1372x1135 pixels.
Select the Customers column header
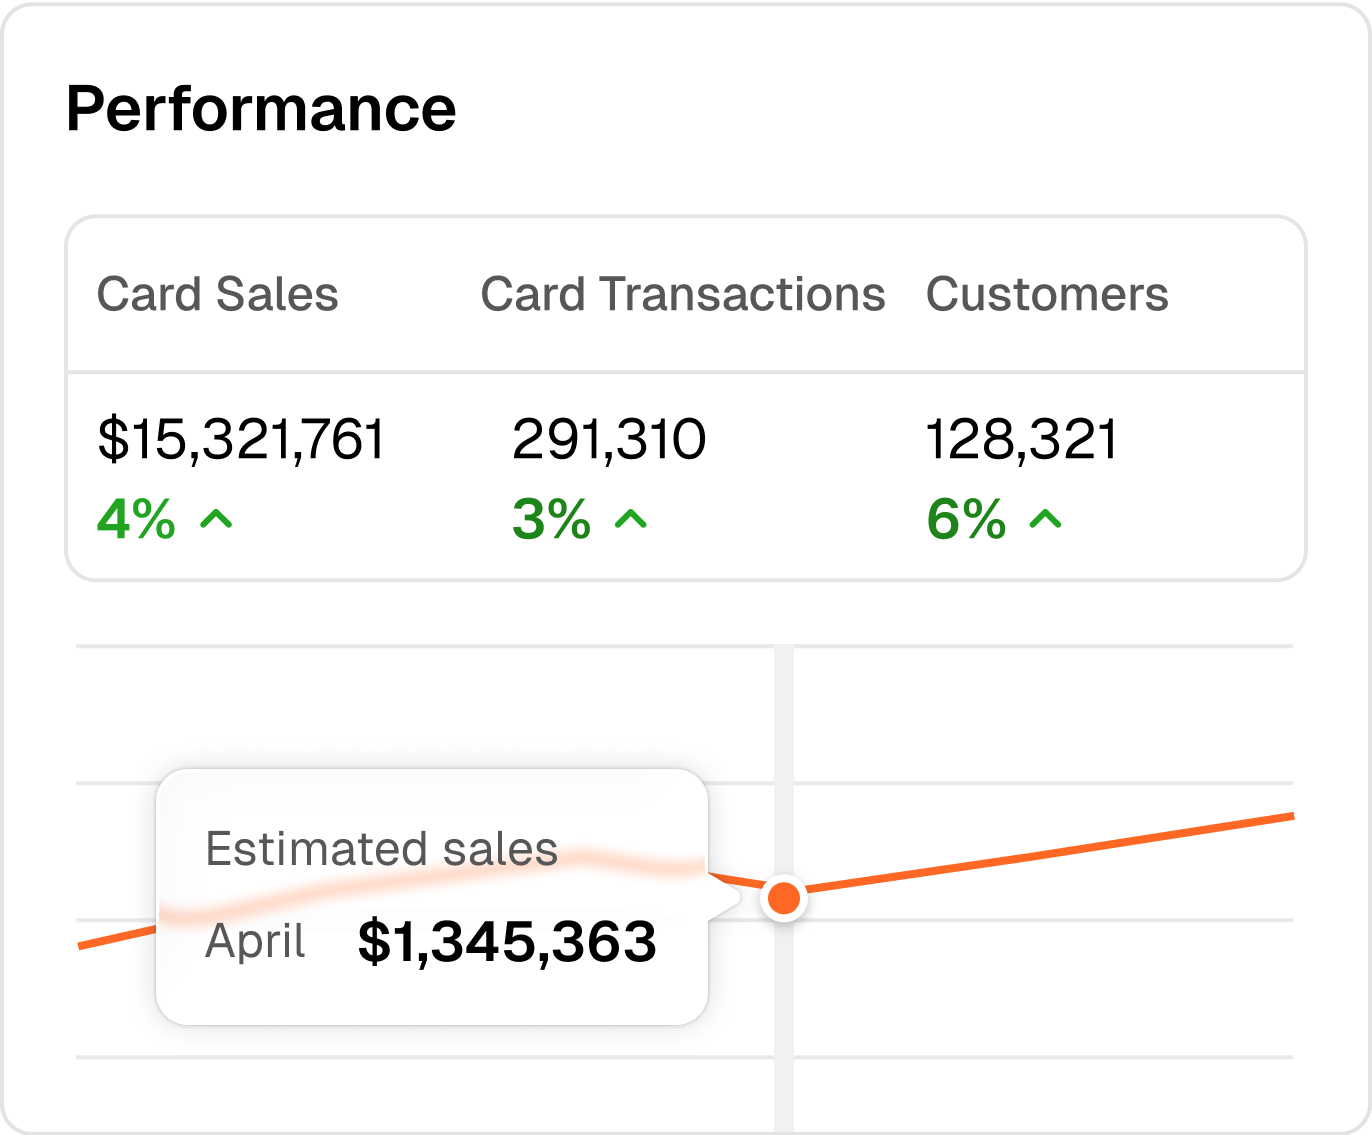click(x=1047, y=294)
